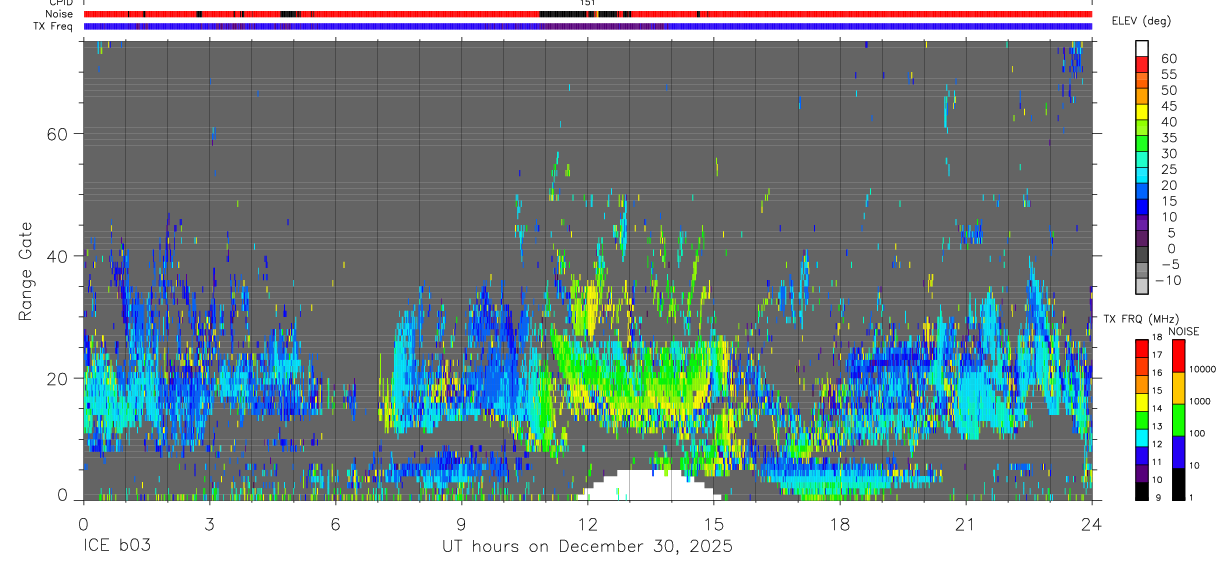Click the '18' label on TX FRQ legend

pos(1157,339)
